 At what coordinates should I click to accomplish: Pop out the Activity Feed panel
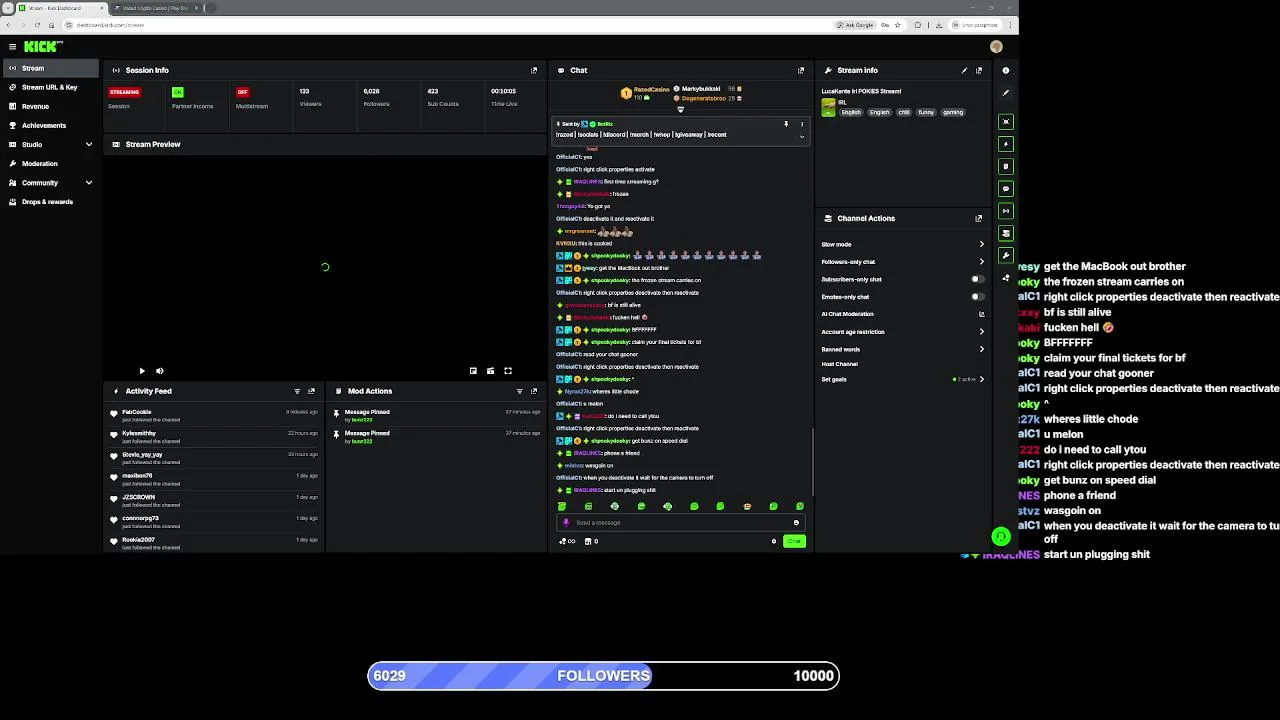click(x=312, y=391)
